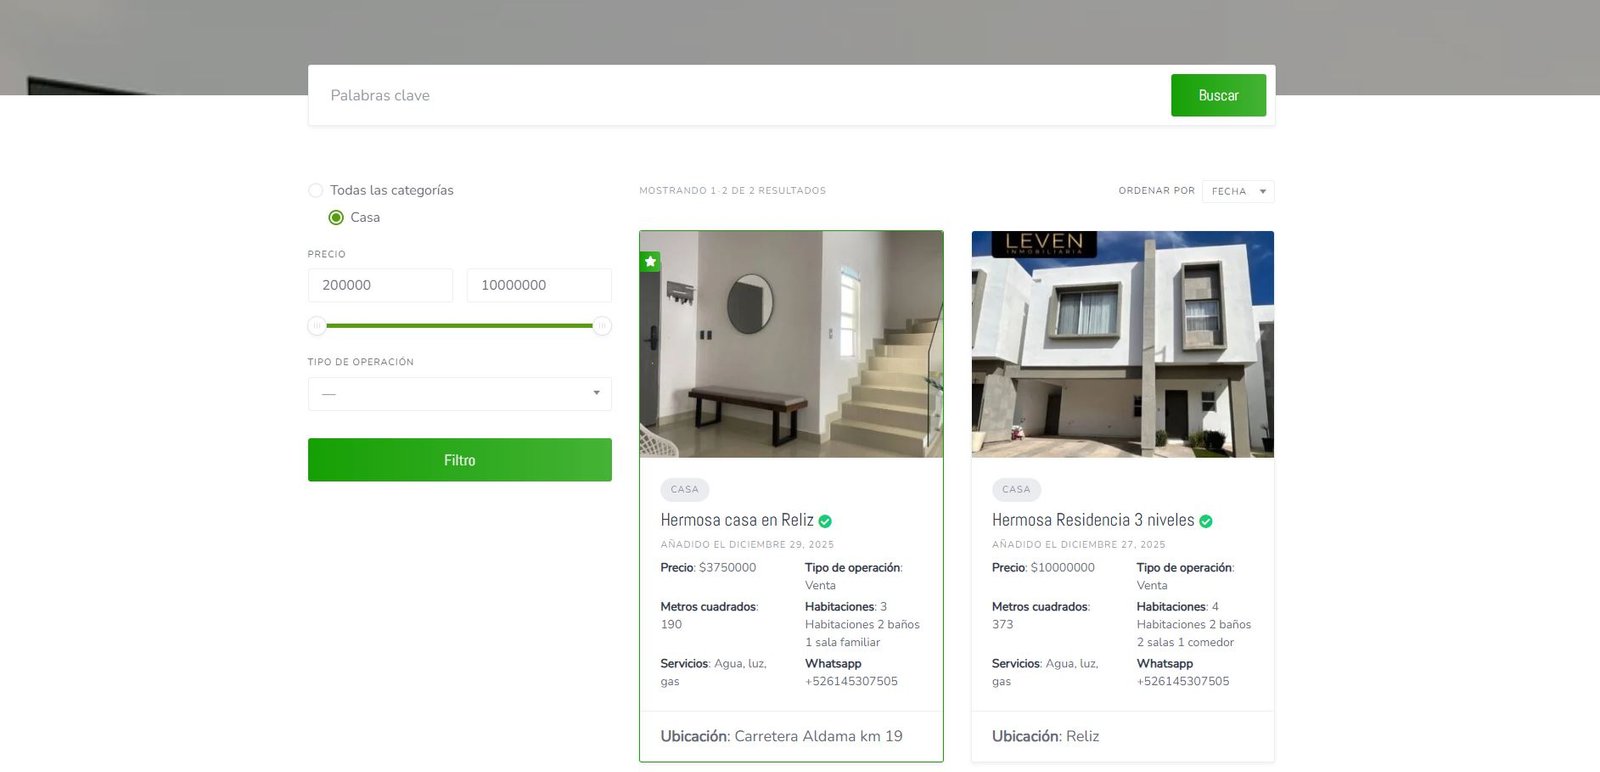Select the Todas las categorías radio option
Viewport: 1600px width, 772px height.
click(x=316, y=190)
